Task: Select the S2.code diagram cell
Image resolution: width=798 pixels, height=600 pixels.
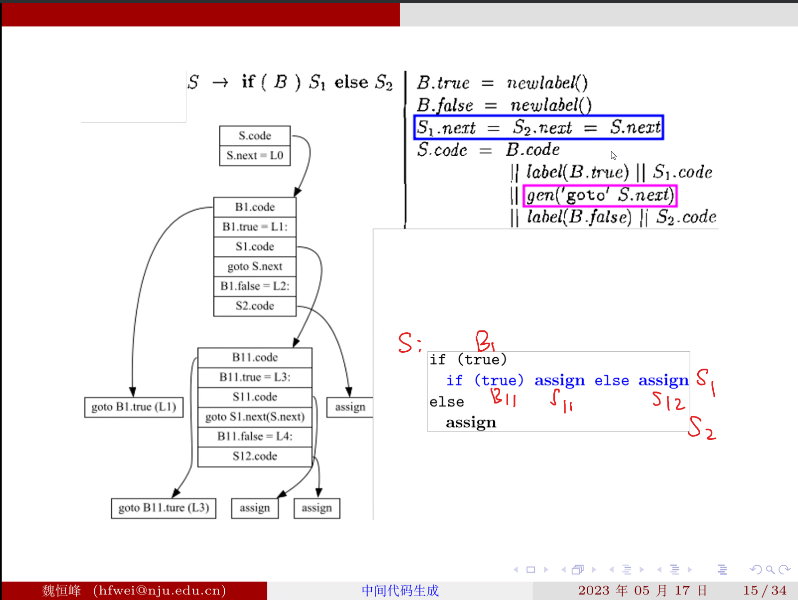Action: pos(255,306)
